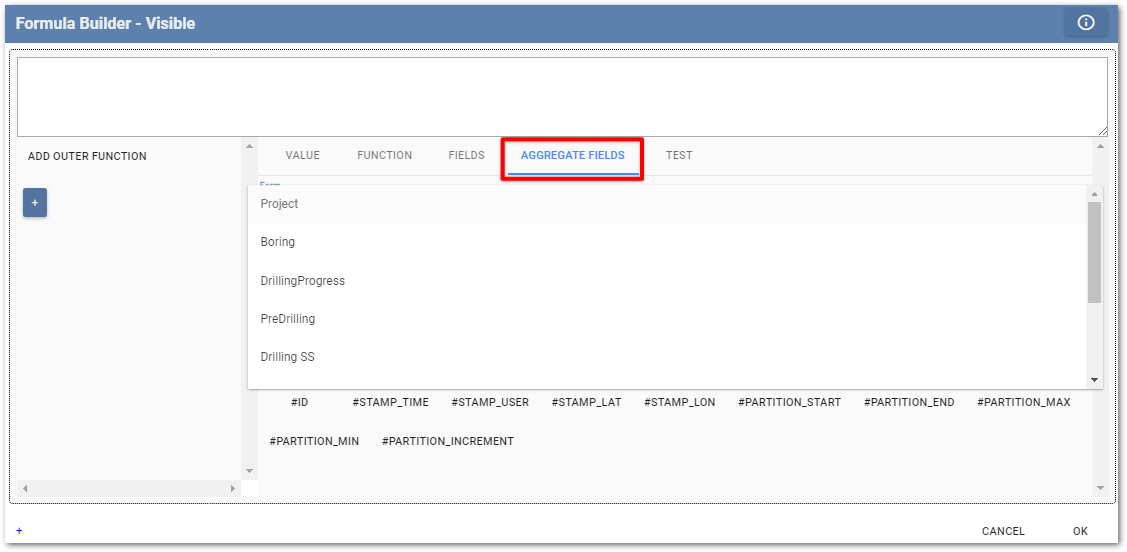Insert #PARTITION_INCREMENT field
Image resolution: width=1127 pixels, height=552 pixels.
[448, 441]
